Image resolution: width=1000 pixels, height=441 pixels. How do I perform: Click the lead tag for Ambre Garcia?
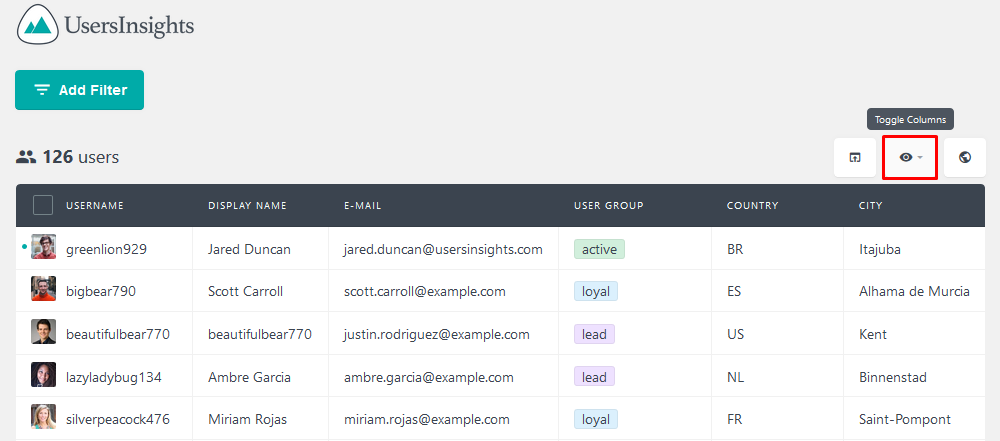click(x=594, y=377)
